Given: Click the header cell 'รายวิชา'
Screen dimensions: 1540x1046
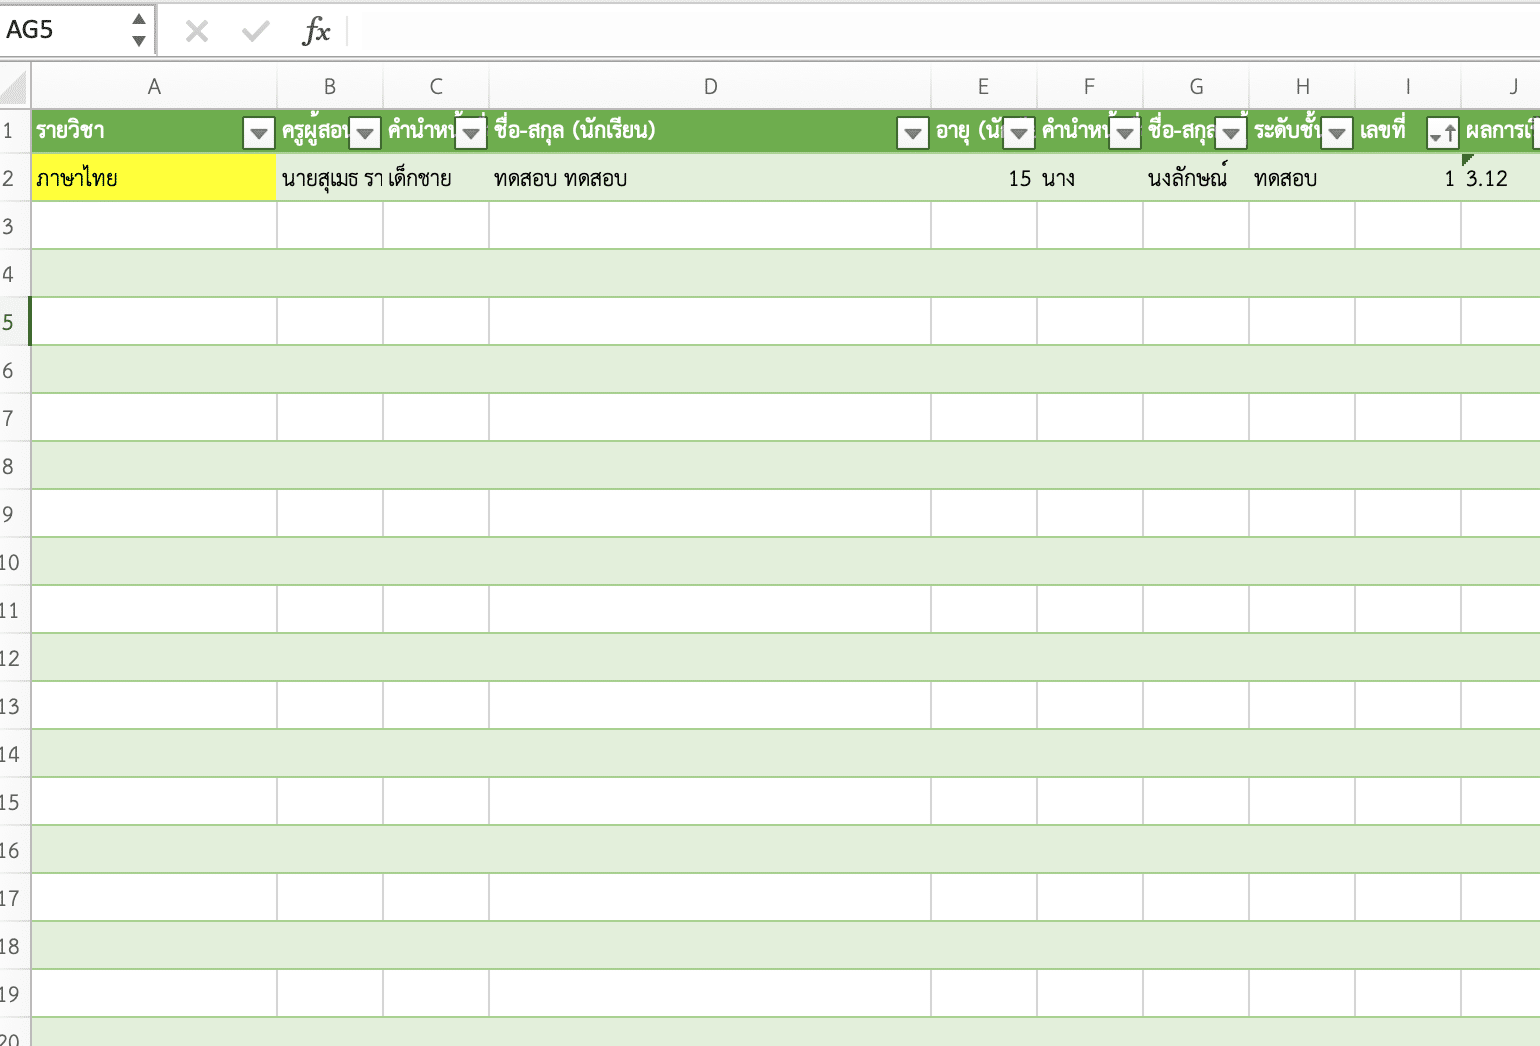Looking at the screenshot, I should (x=154, y=131).
